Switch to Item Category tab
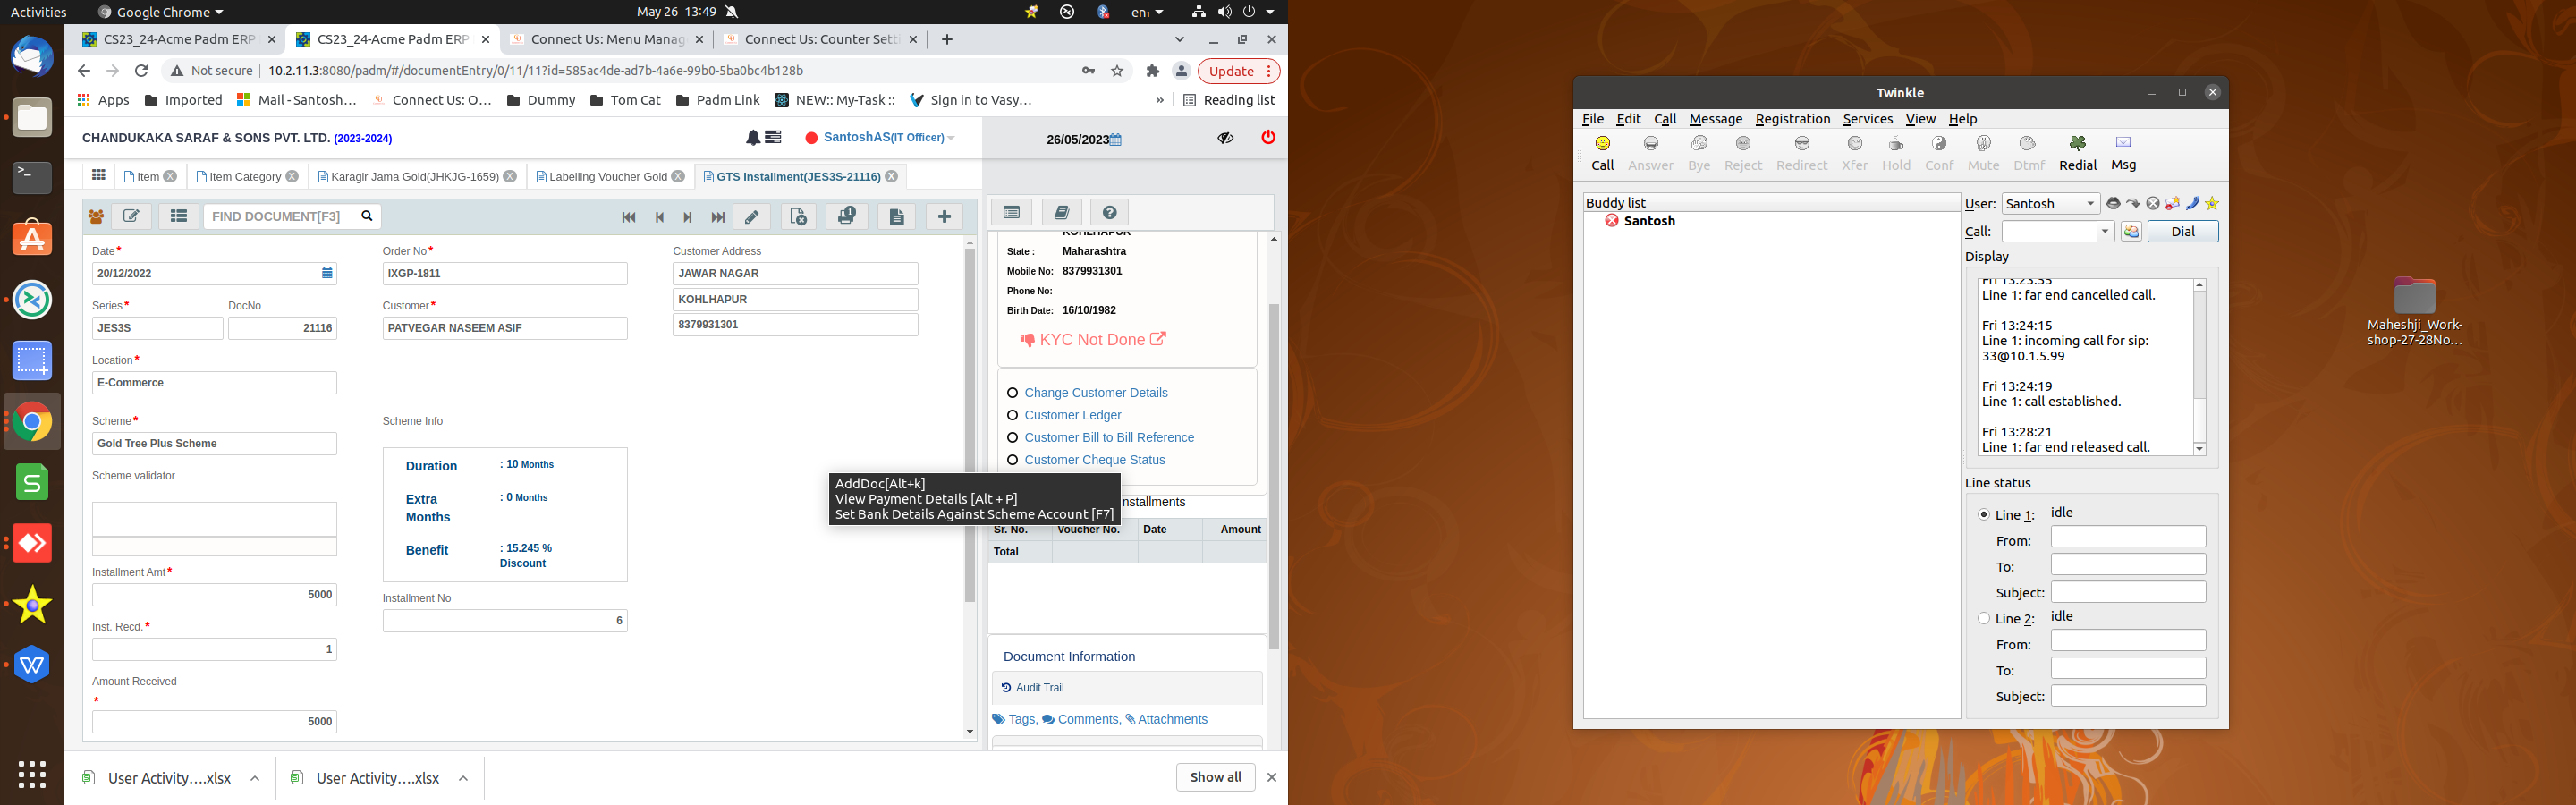This screenshot has width=2576, height=805. pos(245,177)
